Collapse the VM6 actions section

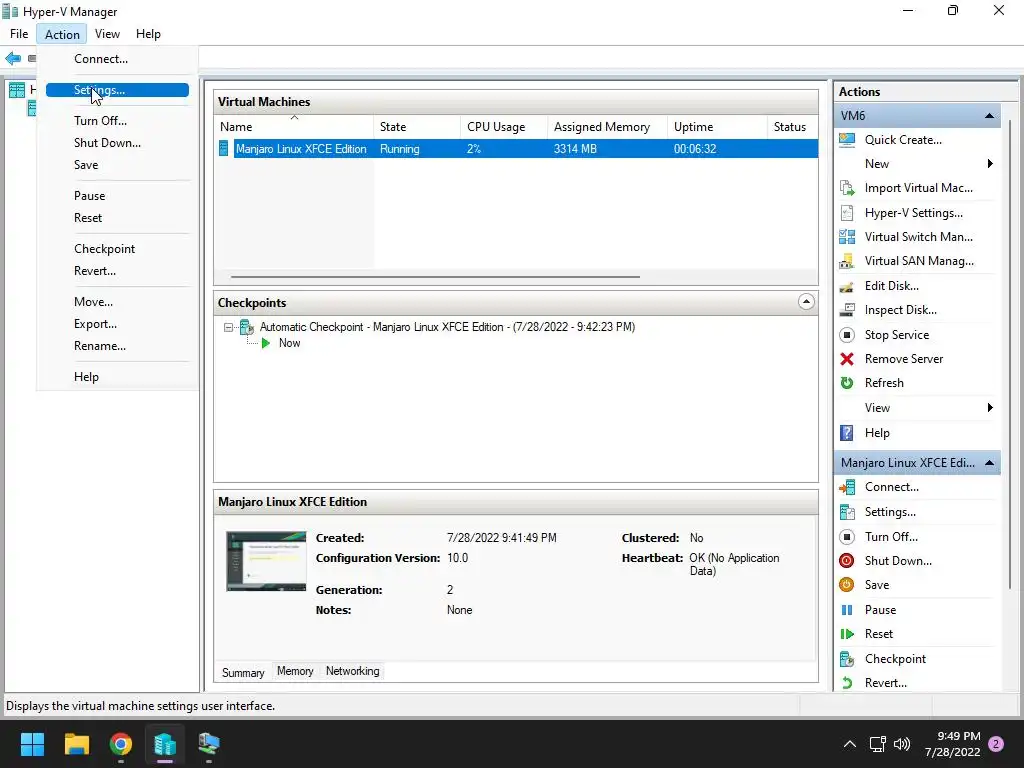pyautogui.click(x=989, y=116)
